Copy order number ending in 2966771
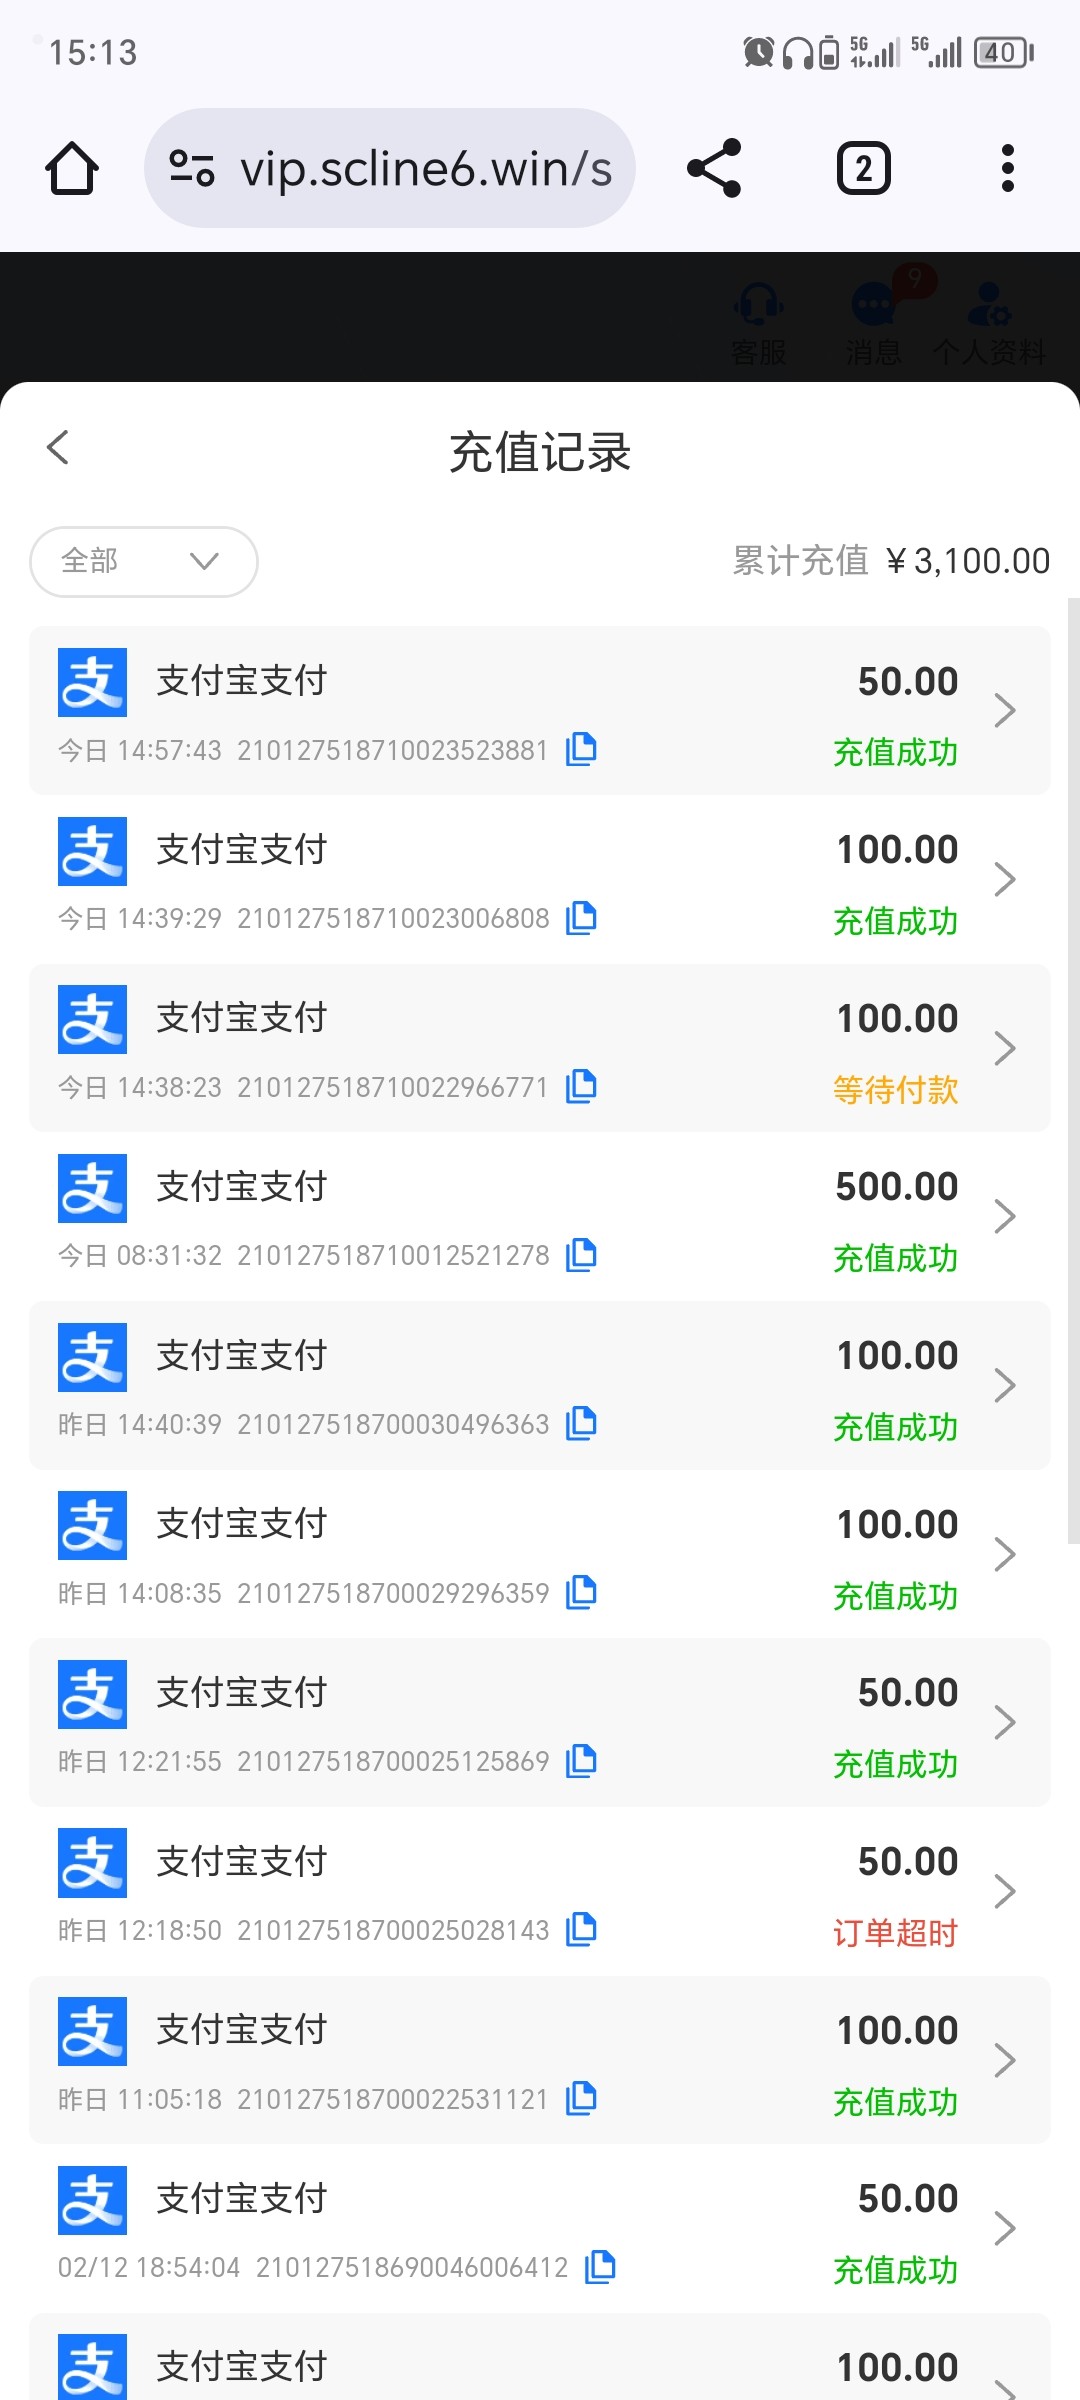 coord(581,1086)
